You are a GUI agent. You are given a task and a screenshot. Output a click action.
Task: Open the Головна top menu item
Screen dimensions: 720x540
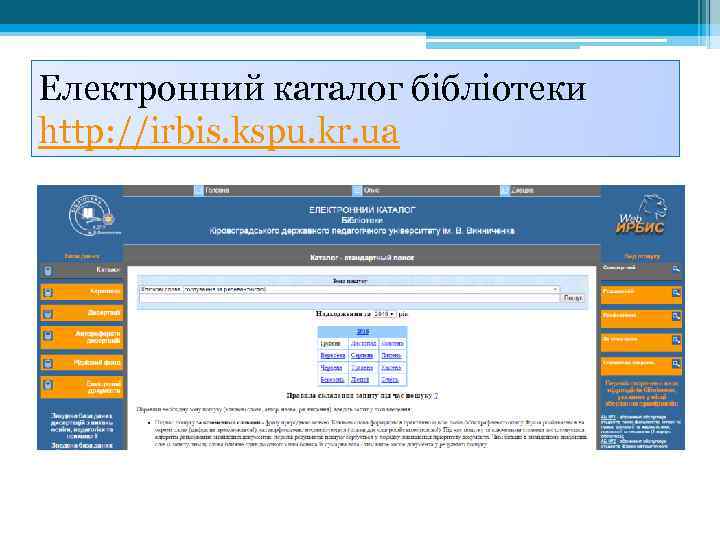(x=217, y=190)
